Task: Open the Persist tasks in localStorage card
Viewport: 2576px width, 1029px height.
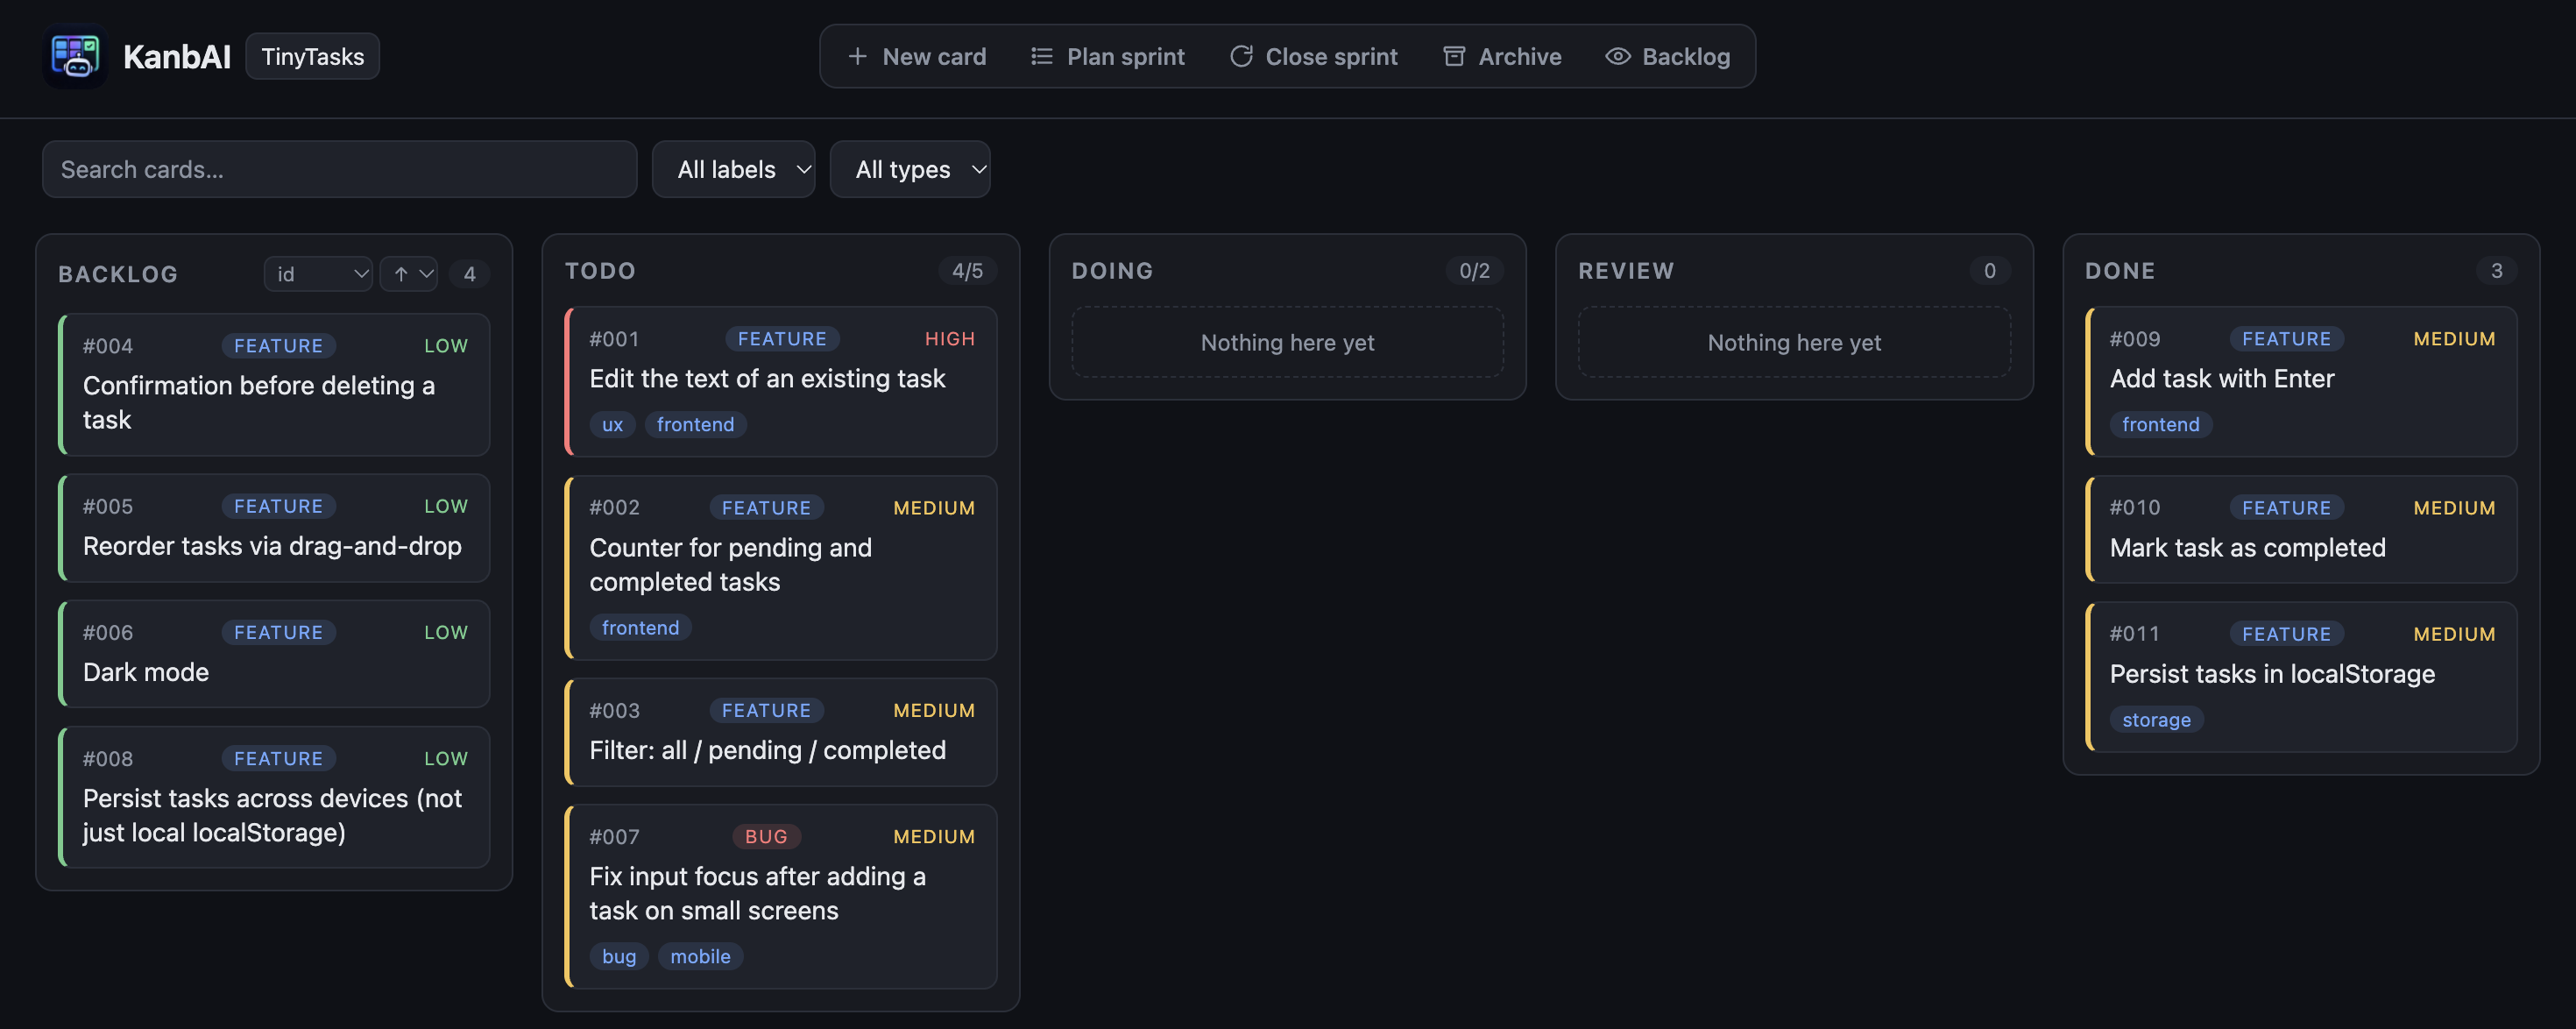Action: pyautogui.click(x=2302, y=677)
